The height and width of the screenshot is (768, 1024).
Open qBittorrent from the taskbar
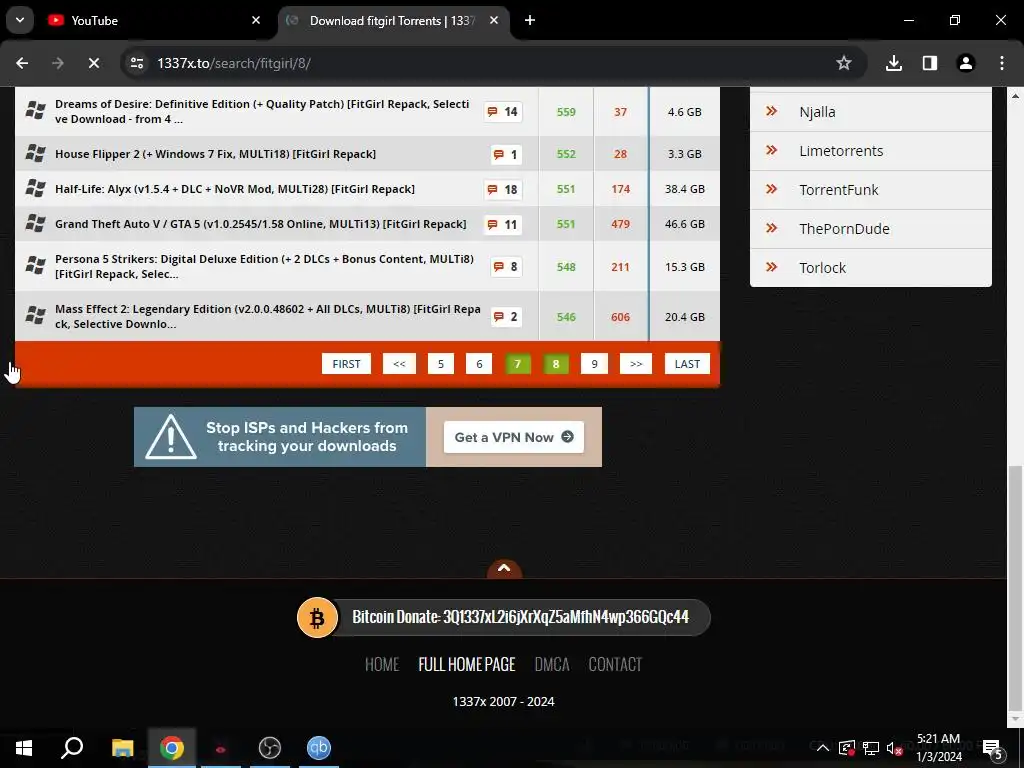pyautogui.click(x=319, y=748)
